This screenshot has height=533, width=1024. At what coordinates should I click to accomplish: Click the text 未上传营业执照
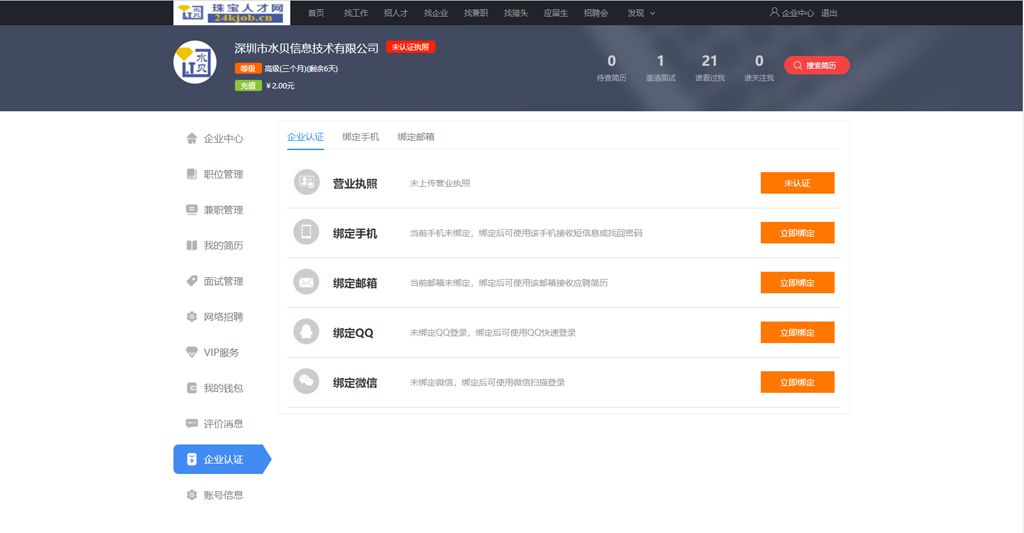[440, 183]
